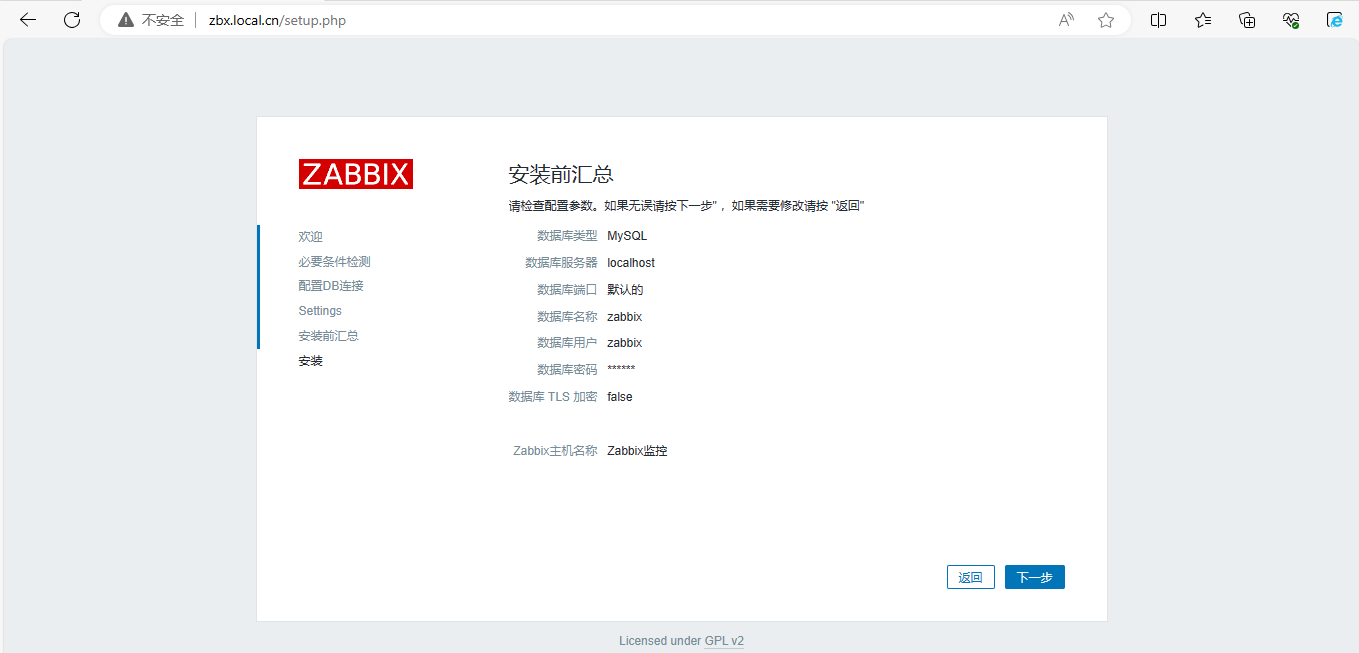Open the favorites list icon

[1203, 20]
